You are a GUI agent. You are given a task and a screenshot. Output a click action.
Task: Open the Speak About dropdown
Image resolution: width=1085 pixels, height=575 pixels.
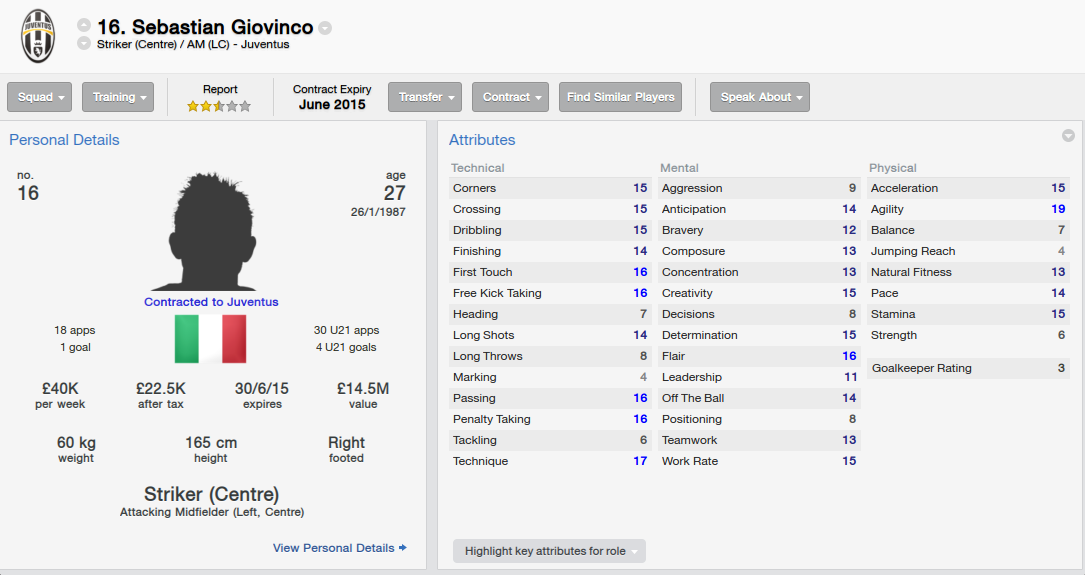point(760,97)
